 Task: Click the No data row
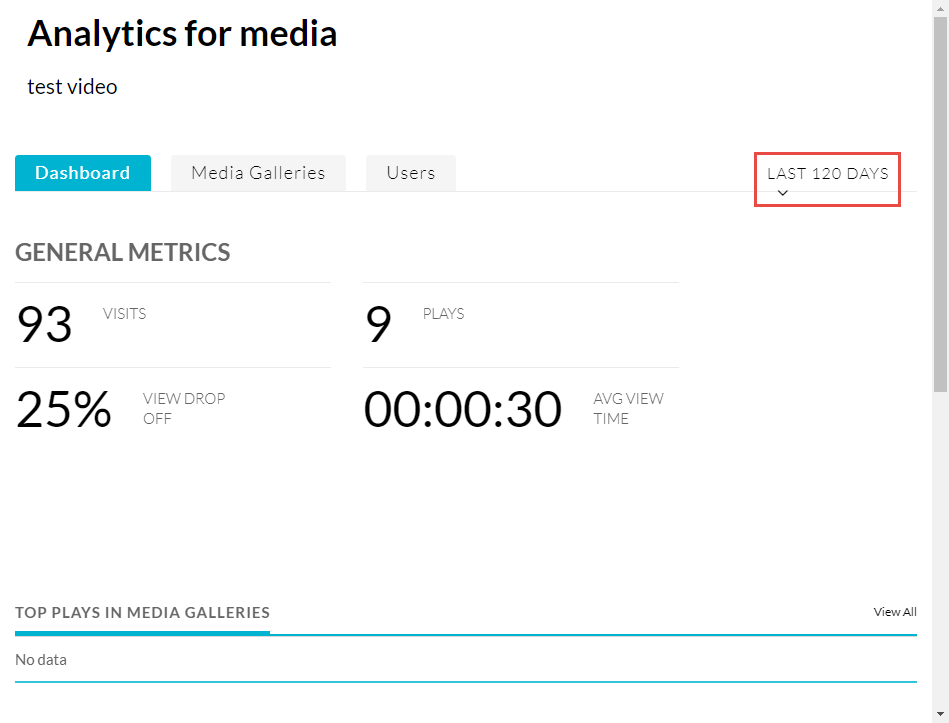coord(41,660)
